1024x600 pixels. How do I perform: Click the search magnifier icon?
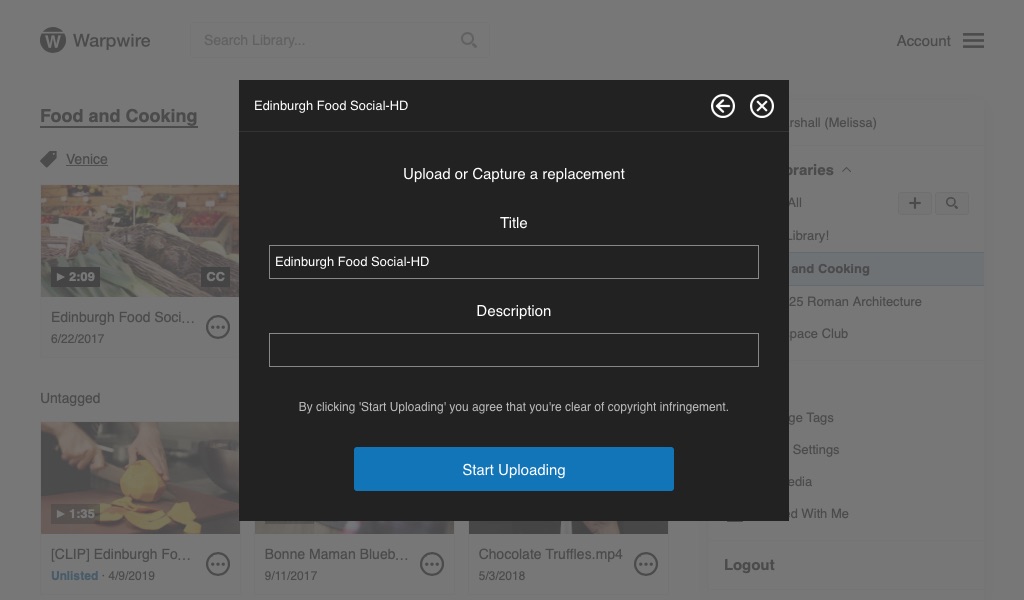(x=468, y=40)
